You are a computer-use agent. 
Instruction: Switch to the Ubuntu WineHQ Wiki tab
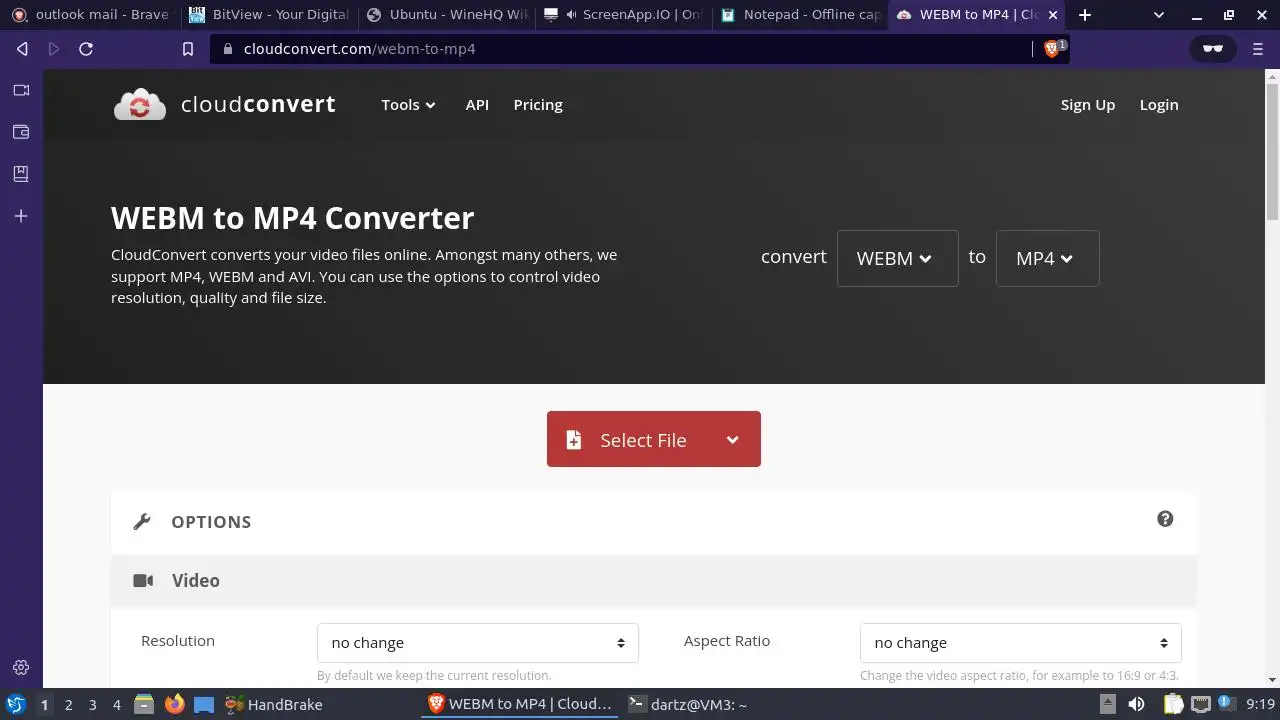(446, 15)
